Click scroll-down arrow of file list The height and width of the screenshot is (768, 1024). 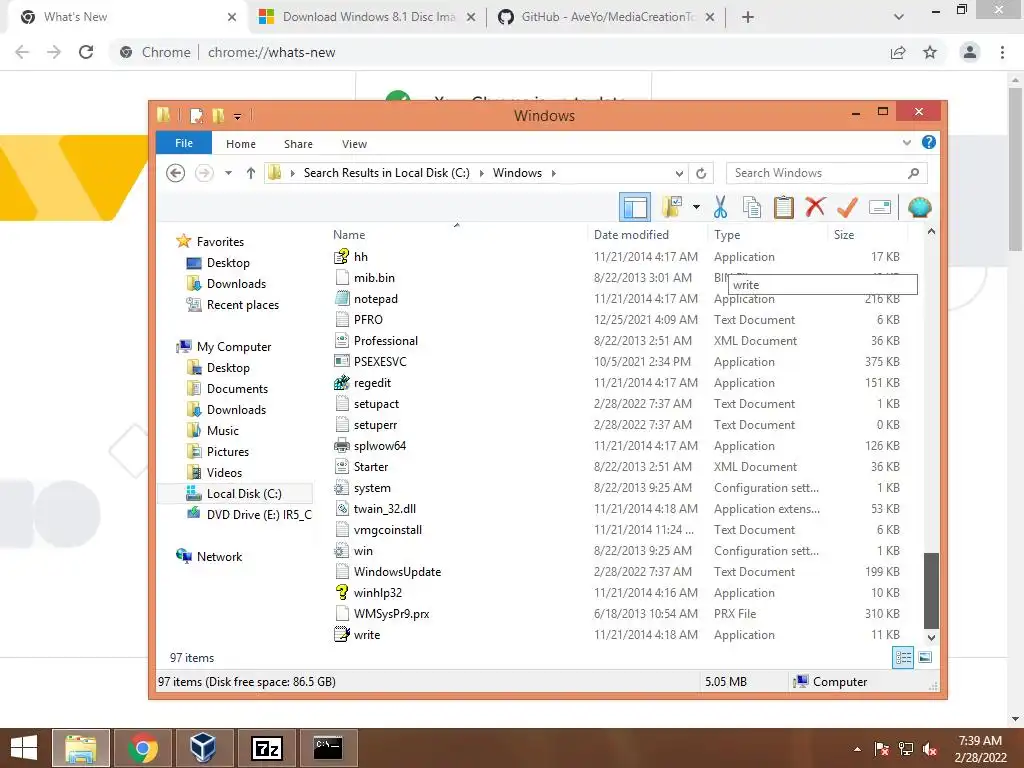pos(931,637)
